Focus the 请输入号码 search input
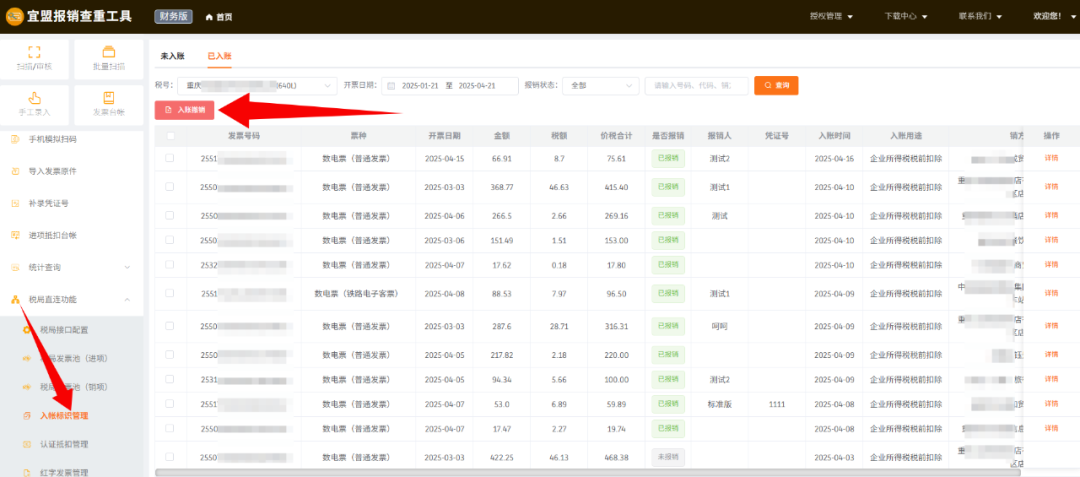1080x477 pixels. (x=696, y=86)
